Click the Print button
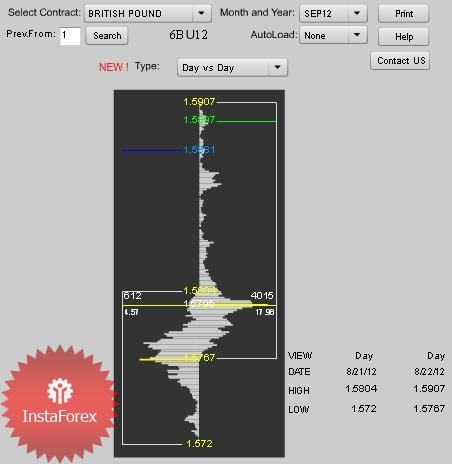The height and width of the screenshot is (464, 452). (x=403, y=14)
